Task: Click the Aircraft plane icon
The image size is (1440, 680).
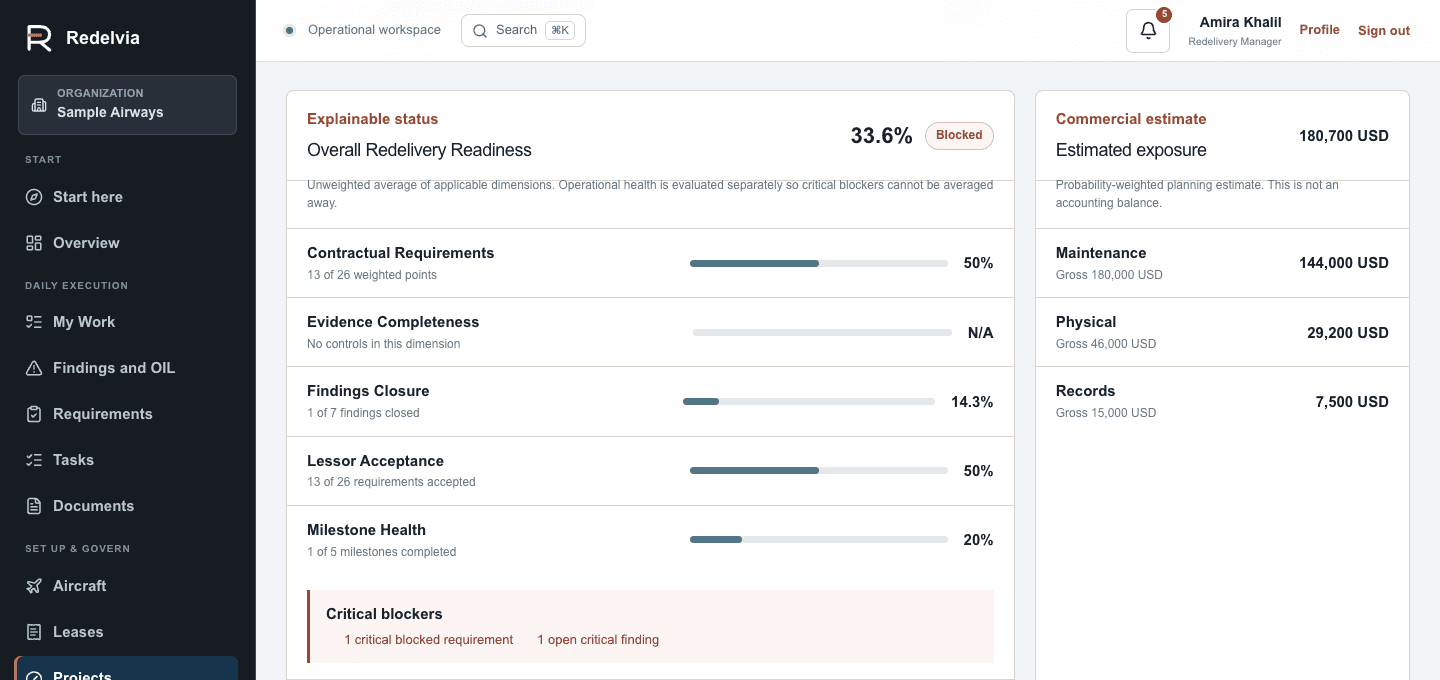Action: pos(34,586)
